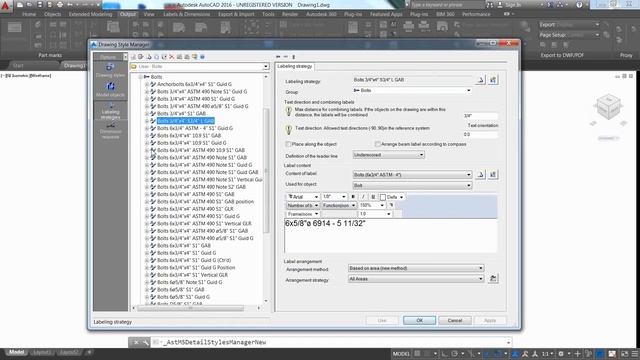Open the font size 1.0" dropdown

click(x=334, y=197)
